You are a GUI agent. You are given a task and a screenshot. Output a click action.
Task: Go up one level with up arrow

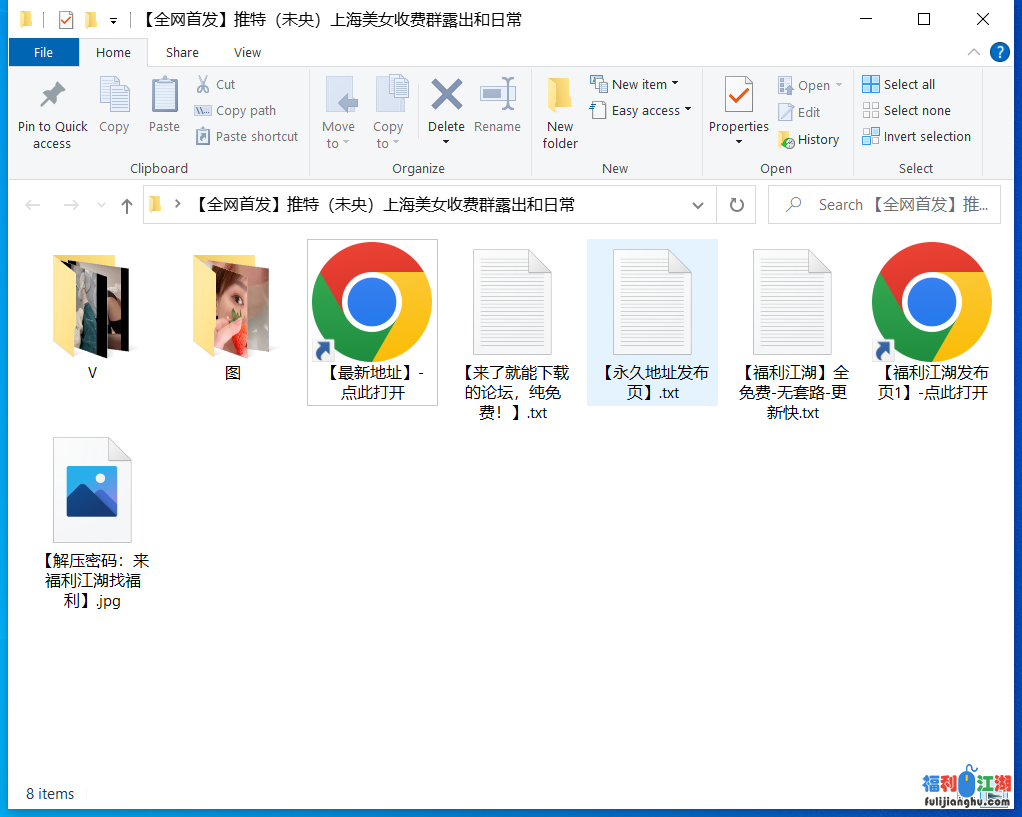click(x=126, y=205)
